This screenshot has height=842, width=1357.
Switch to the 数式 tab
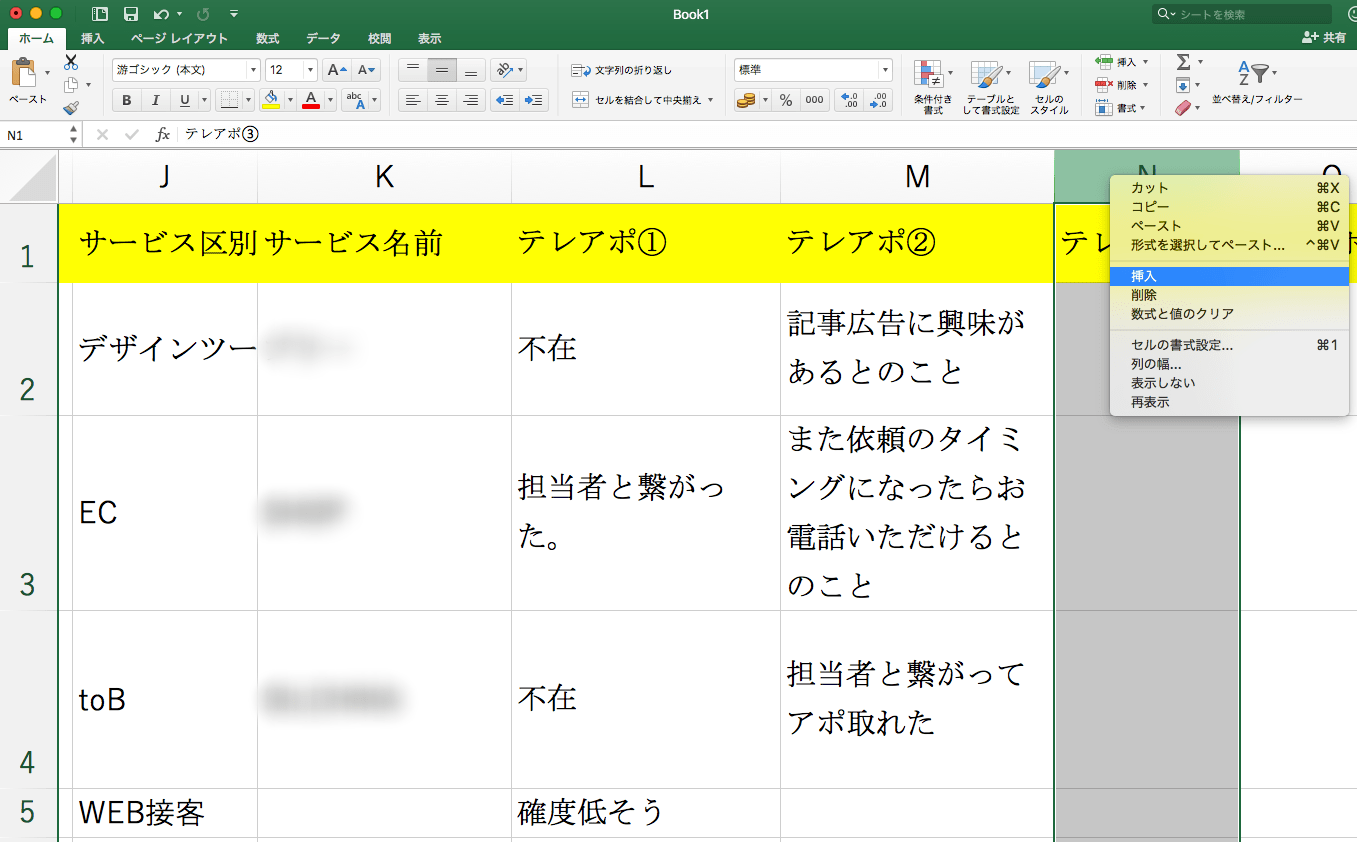267,38
